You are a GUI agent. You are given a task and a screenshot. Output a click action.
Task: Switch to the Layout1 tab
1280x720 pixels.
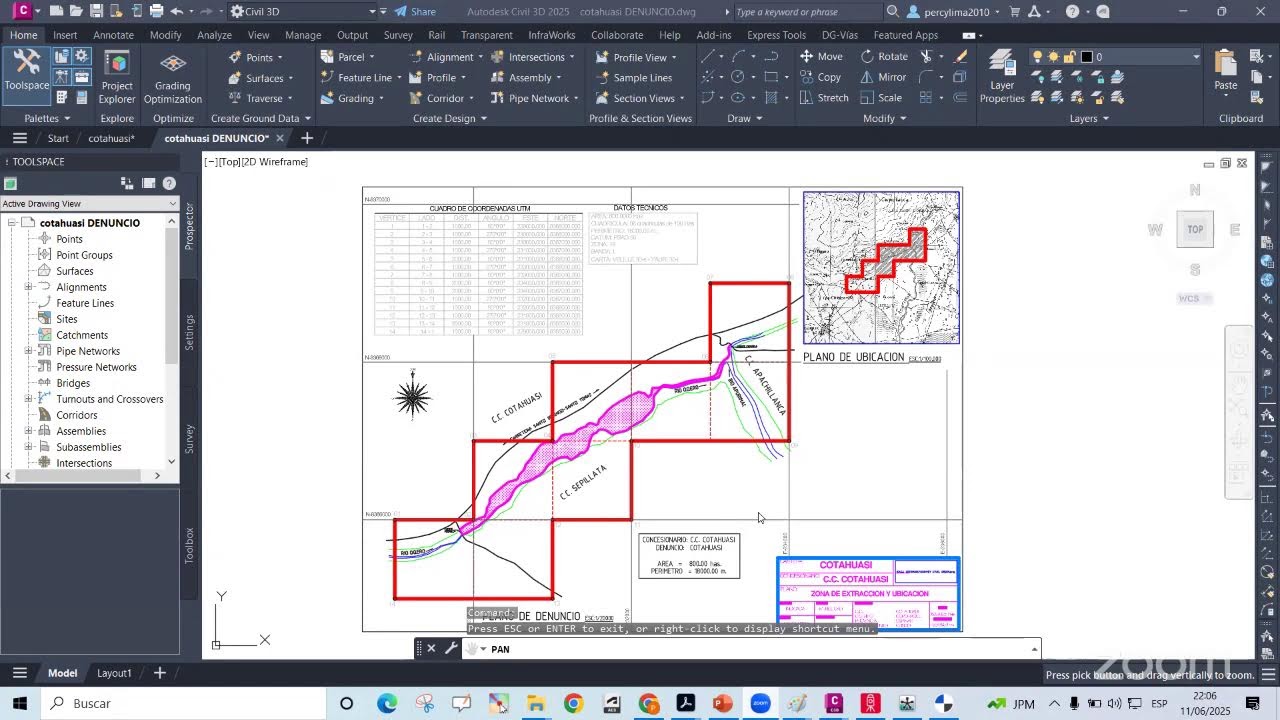[x=114, y=673]
